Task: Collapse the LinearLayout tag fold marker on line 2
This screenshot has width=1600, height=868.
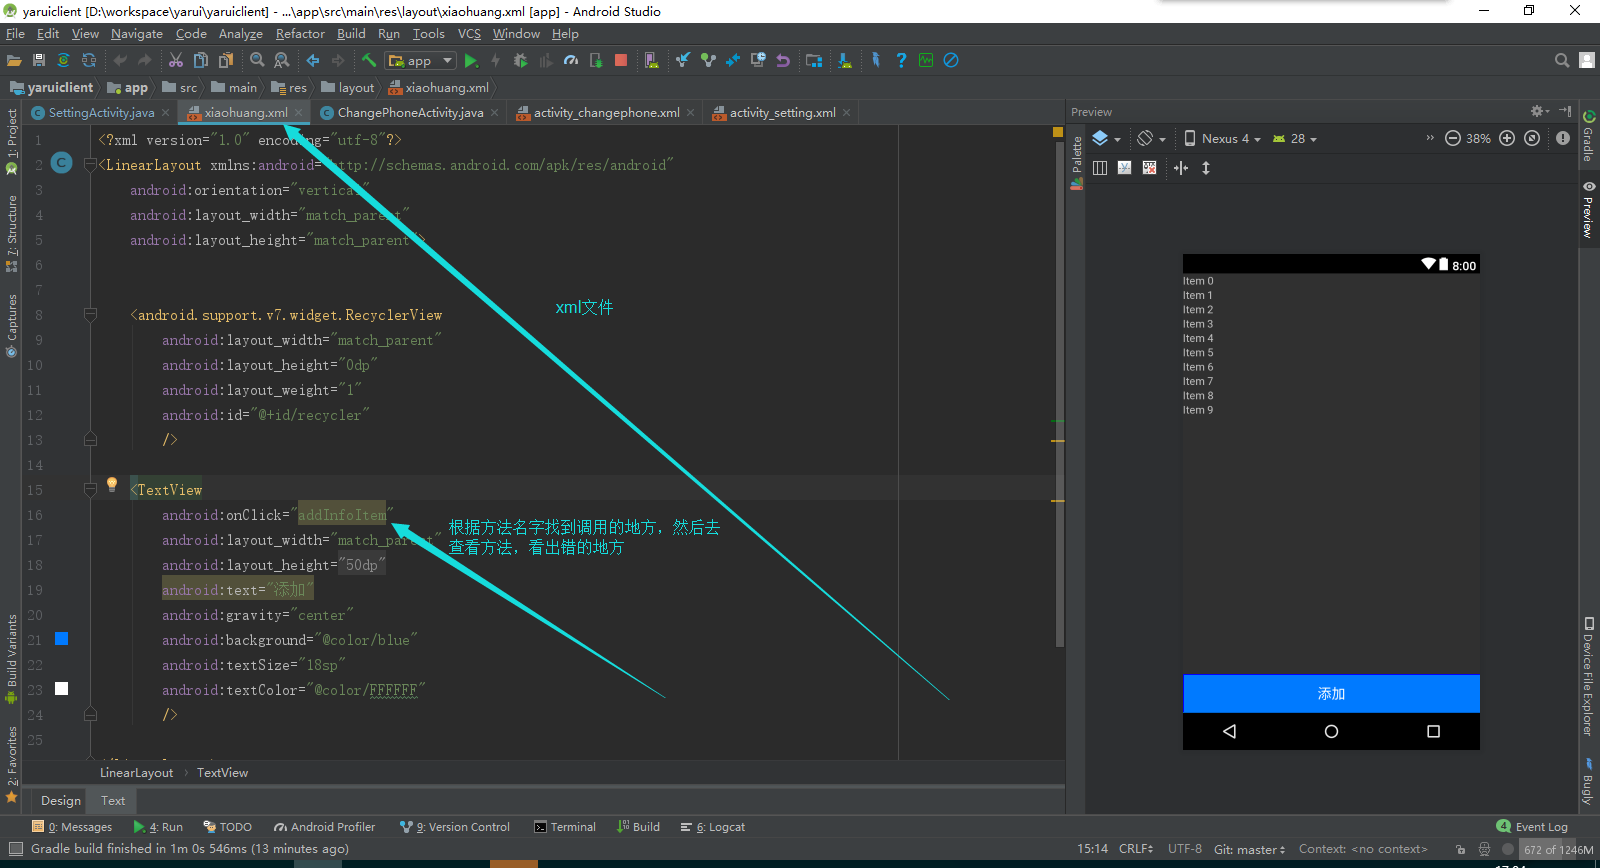Action: click(x=90, y=165)
